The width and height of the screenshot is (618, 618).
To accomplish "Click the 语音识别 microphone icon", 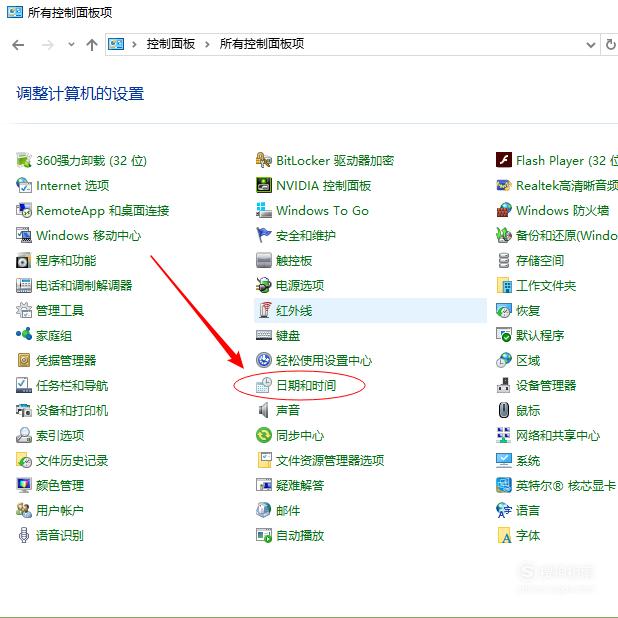I will [24, 535].
